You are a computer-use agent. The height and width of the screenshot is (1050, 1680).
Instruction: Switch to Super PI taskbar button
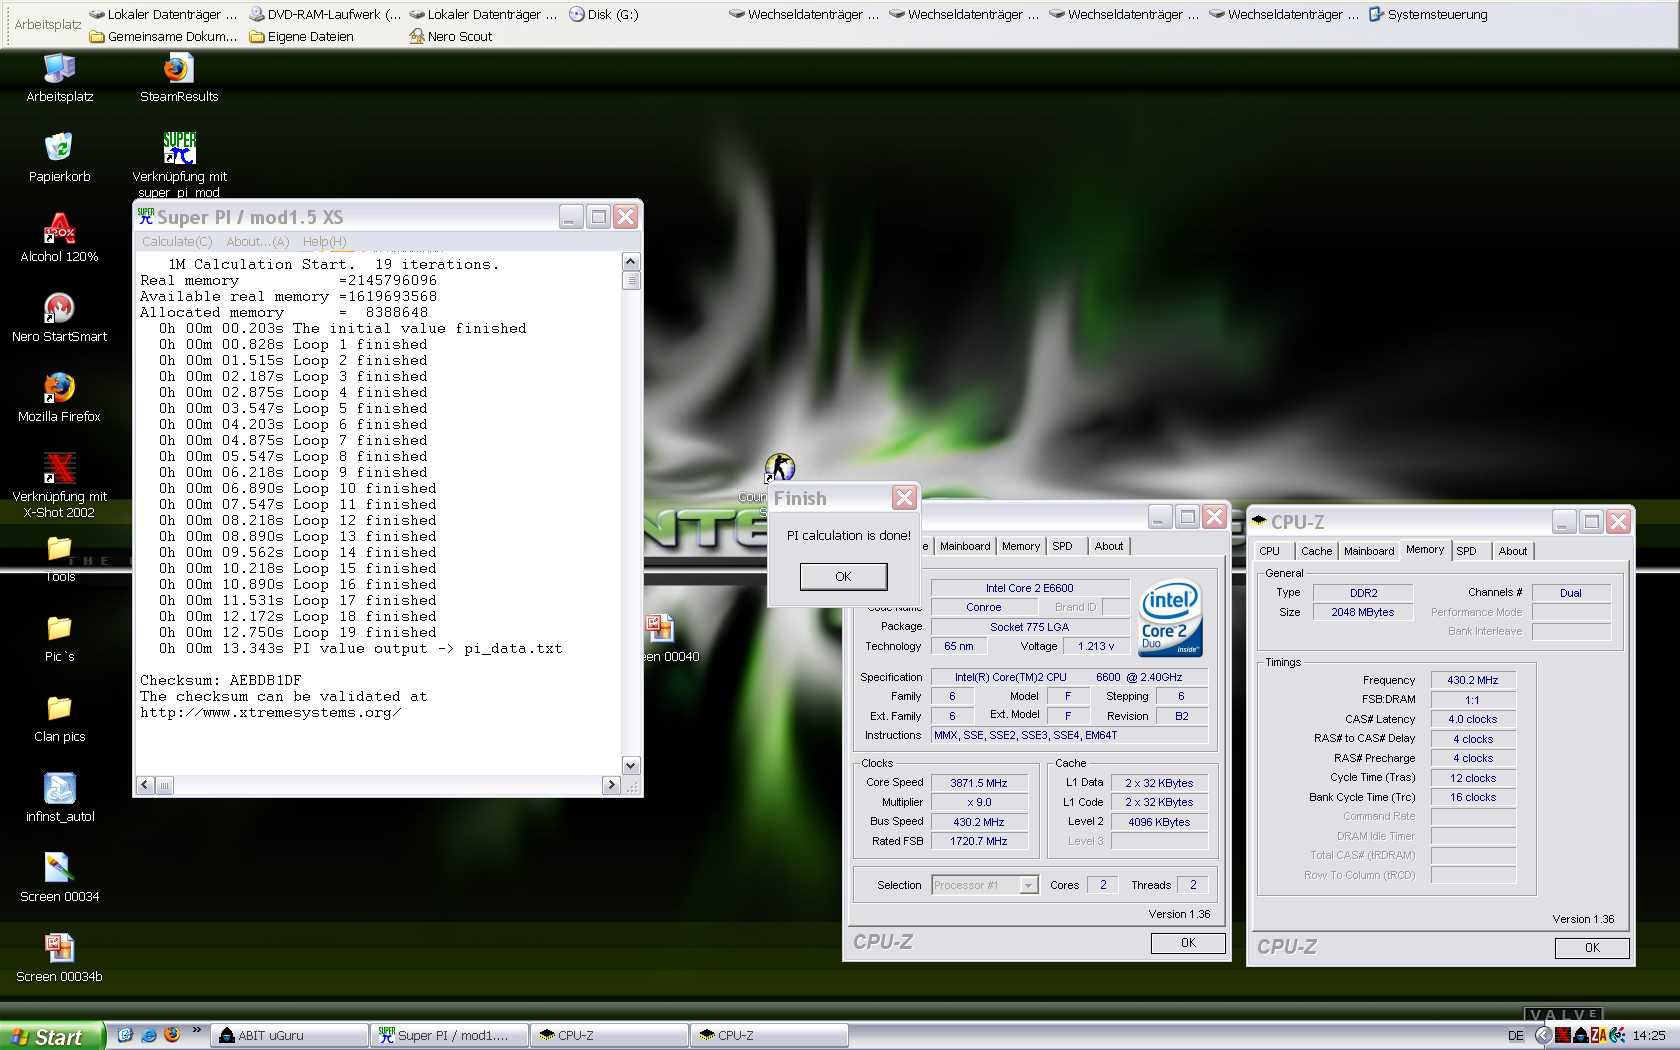[x=448, y=1036]
